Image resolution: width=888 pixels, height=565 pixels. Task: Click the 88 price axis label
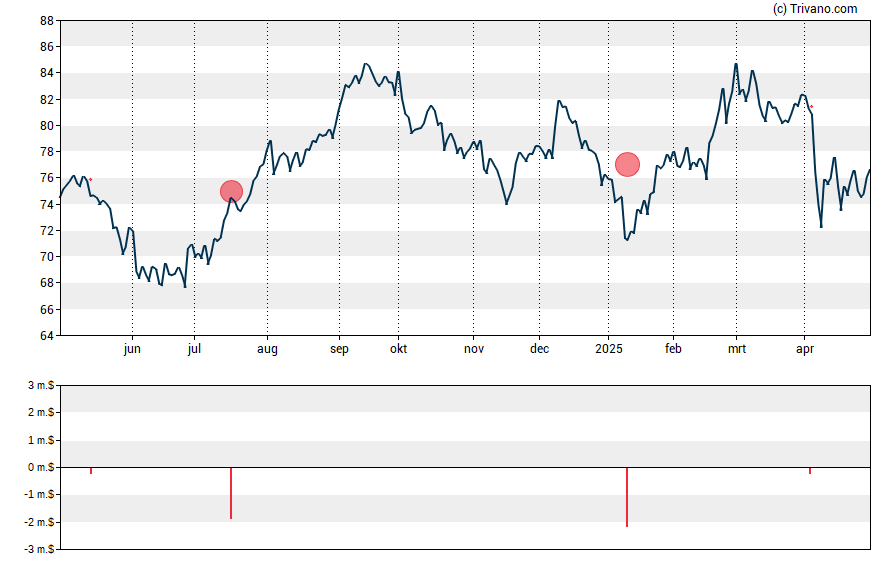[x=46, y=21]
